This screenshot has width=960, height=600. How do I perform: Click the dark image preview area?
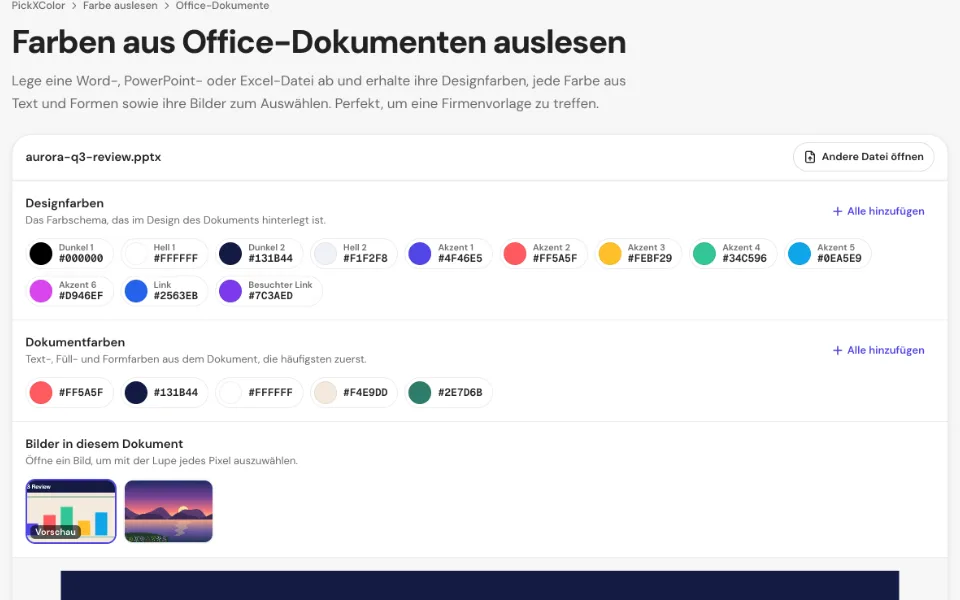[479, 585]
